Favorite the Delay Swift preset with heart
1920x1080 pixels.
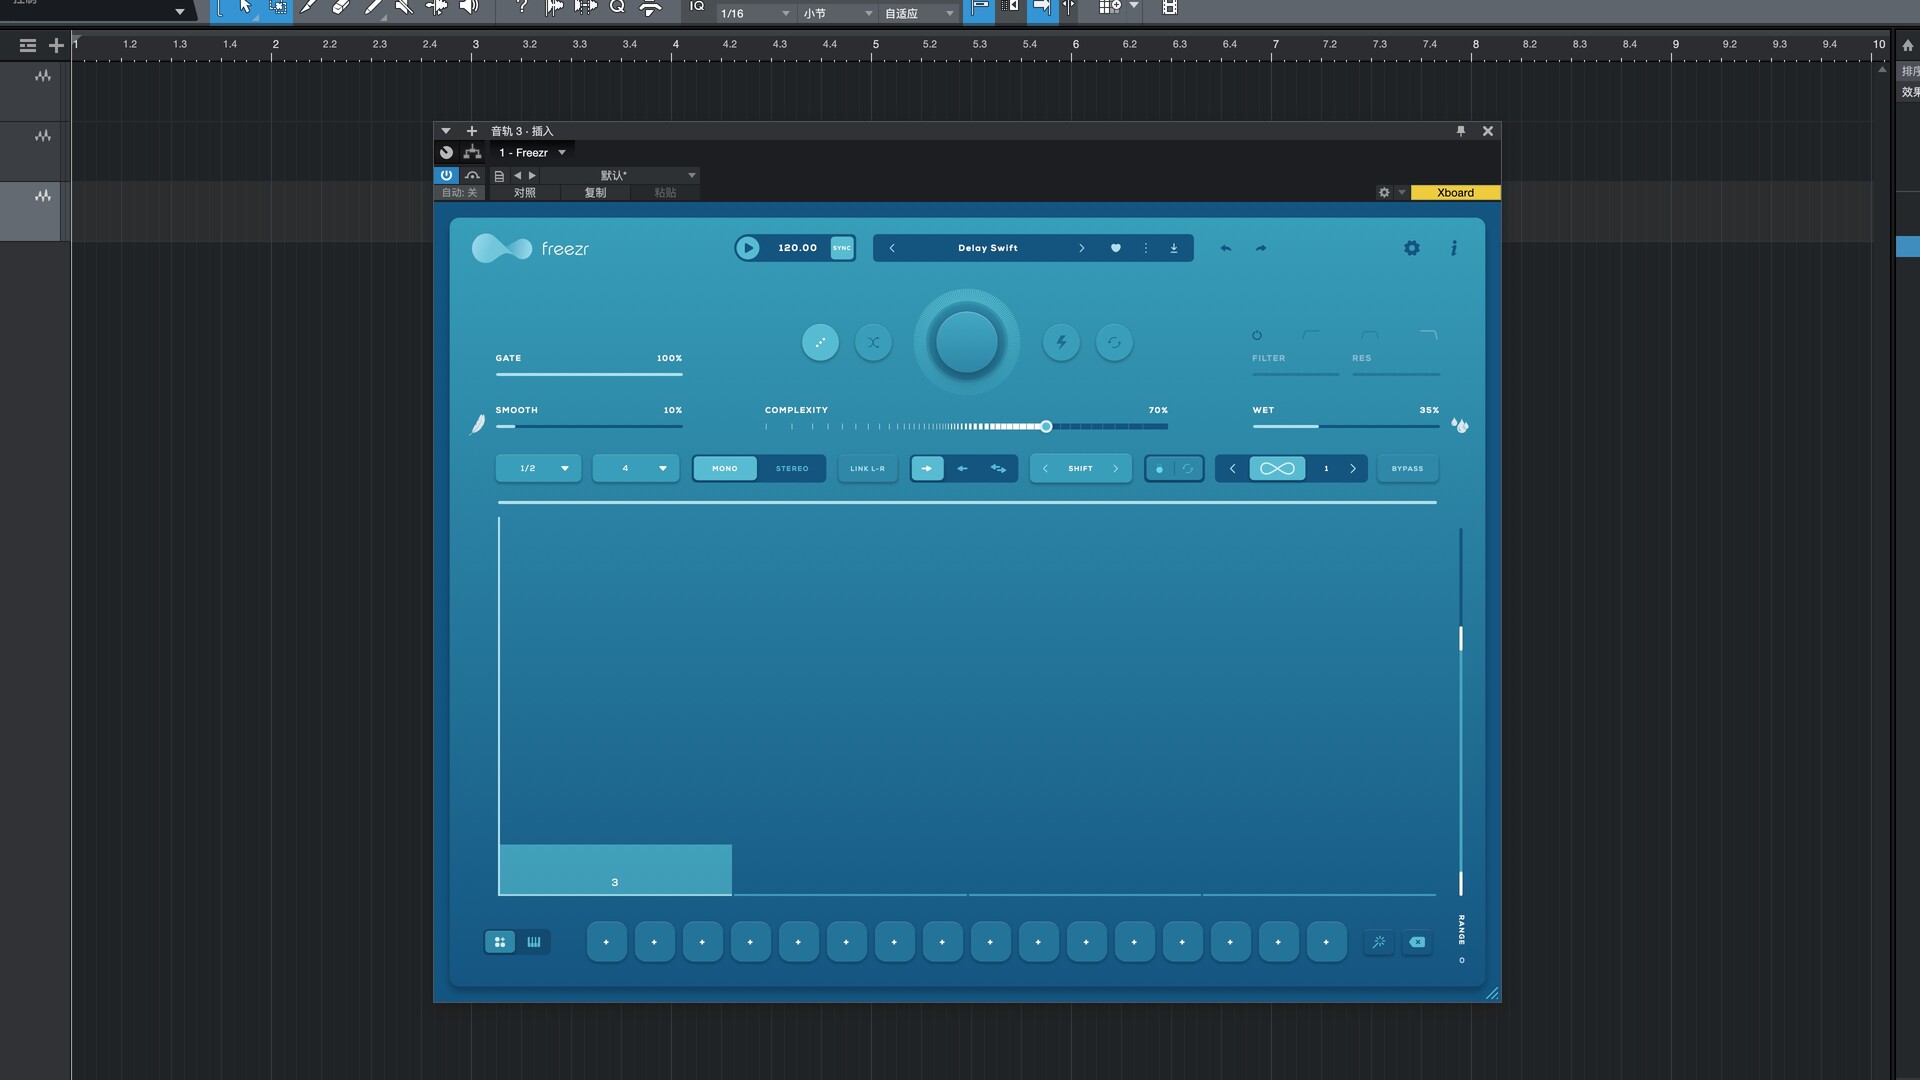coord(1116,248)
